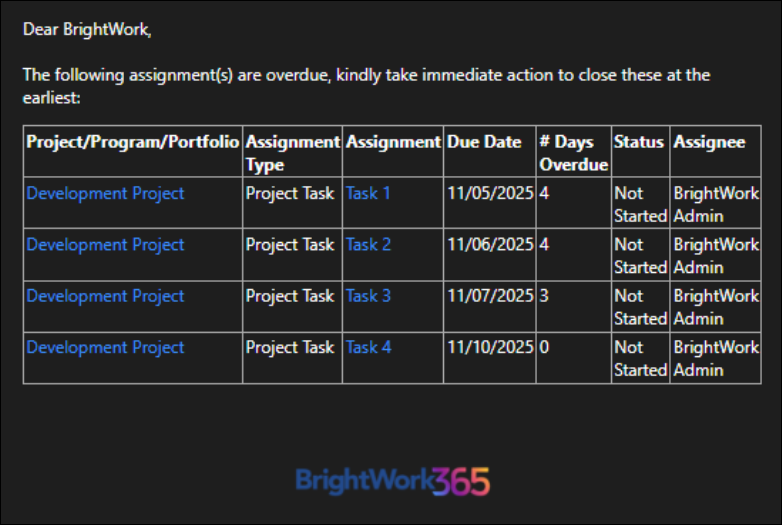Click days overdue value 3 in Task 3 row
This screenshot has width=782, height=525.
tap(544, 296)
